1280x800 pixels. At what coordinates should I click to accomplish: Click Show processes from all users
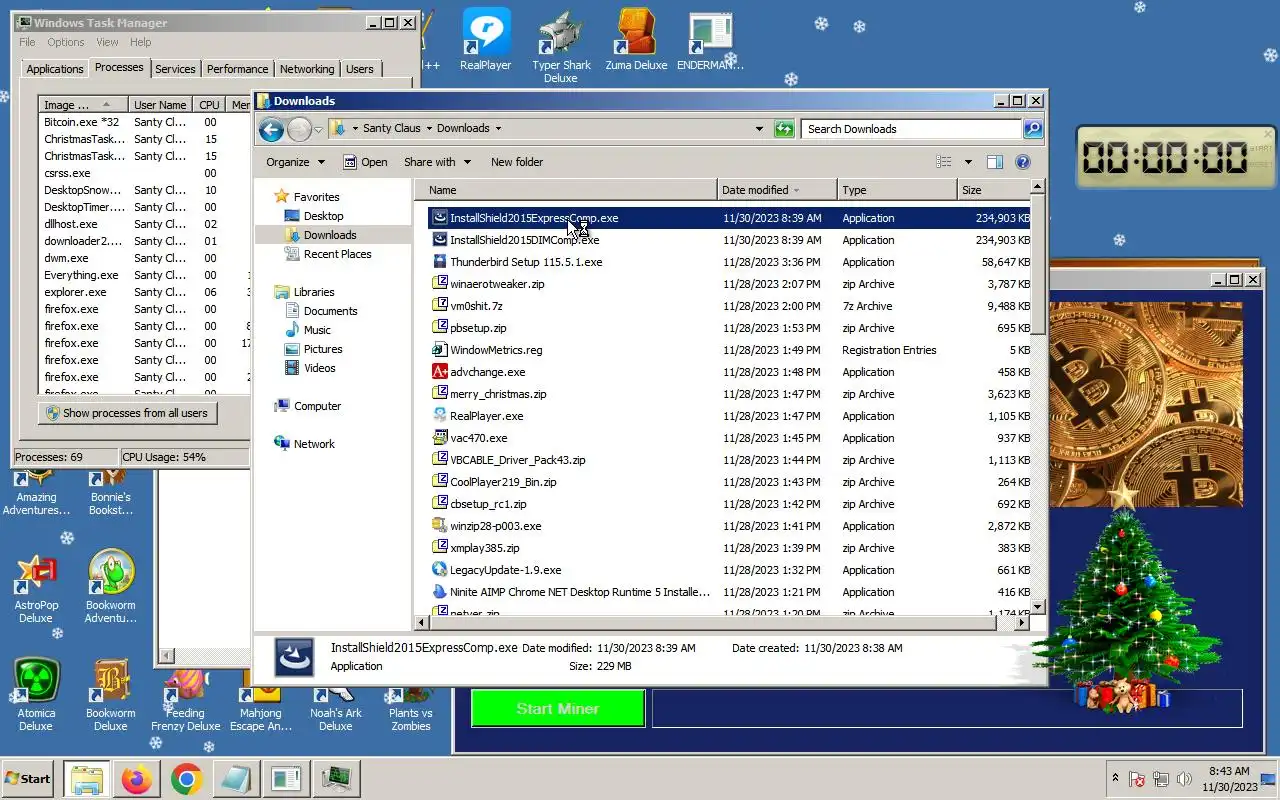pos(128,413)
